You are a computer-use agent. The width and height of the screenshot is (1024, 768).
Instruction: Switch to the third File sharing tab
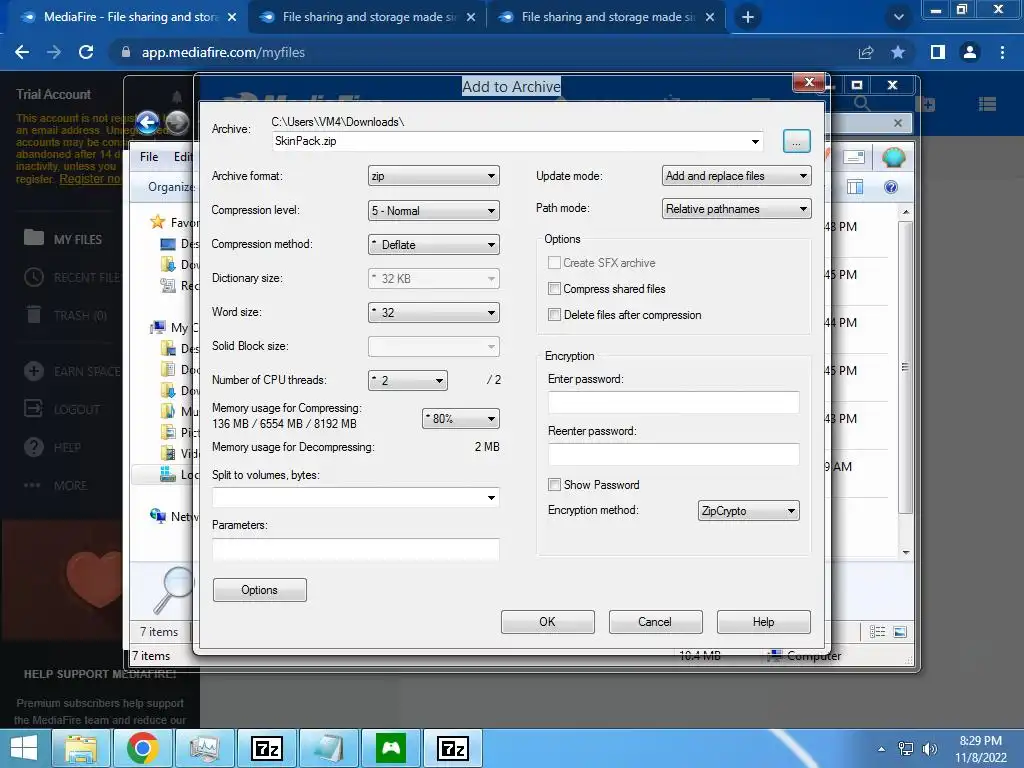(607, 17)
